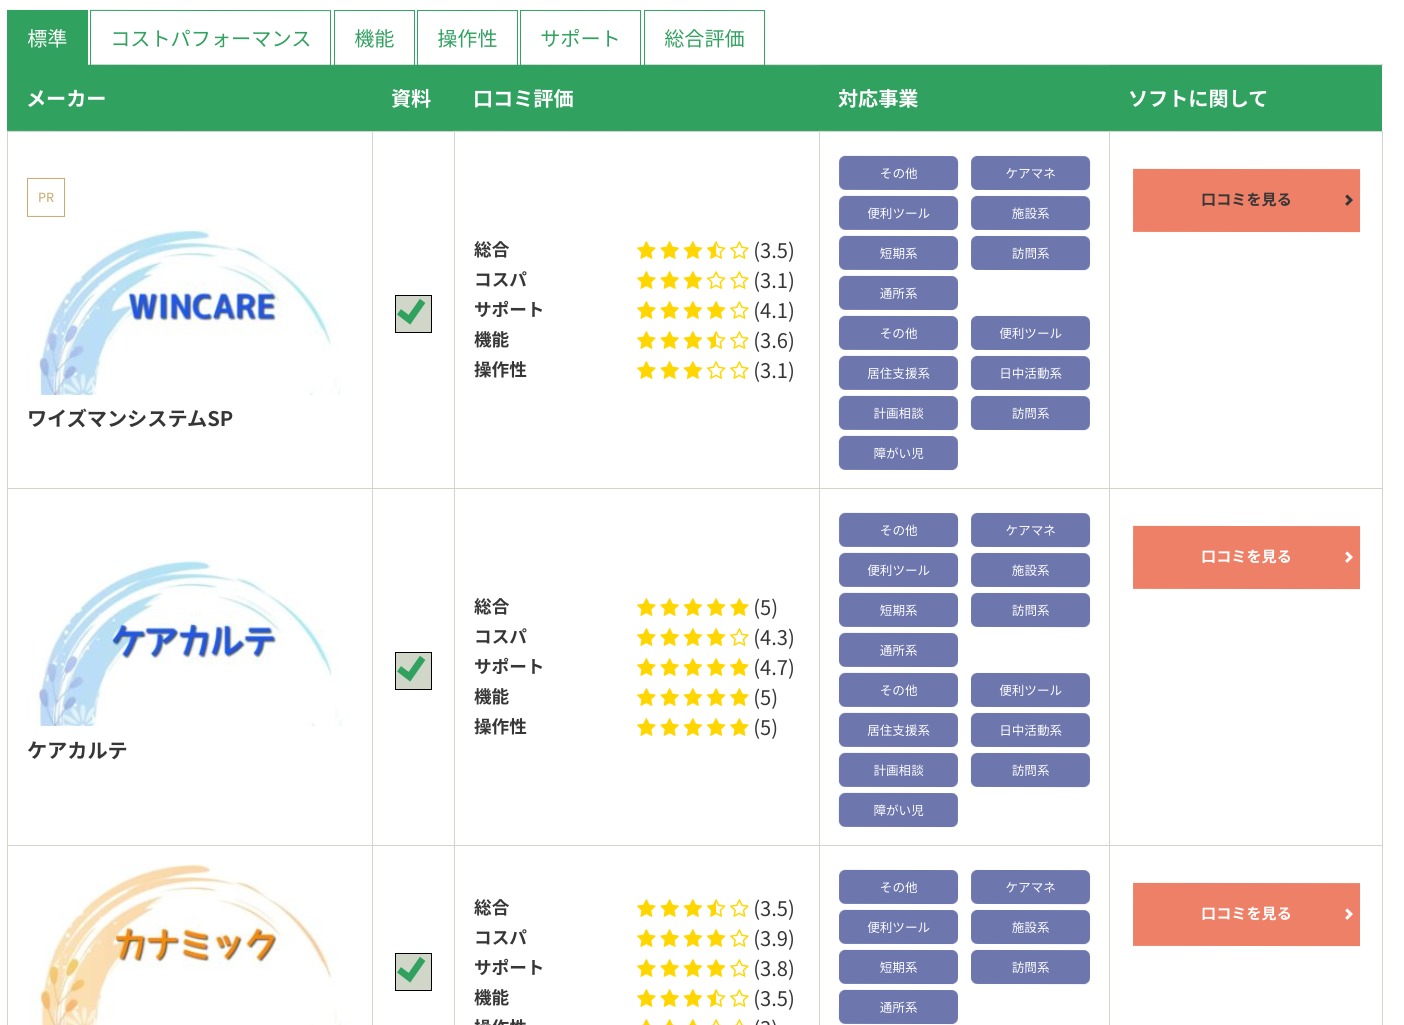
Task: Click the 訪問系 tag in the カナミック row
Action: pos(1030,967)
